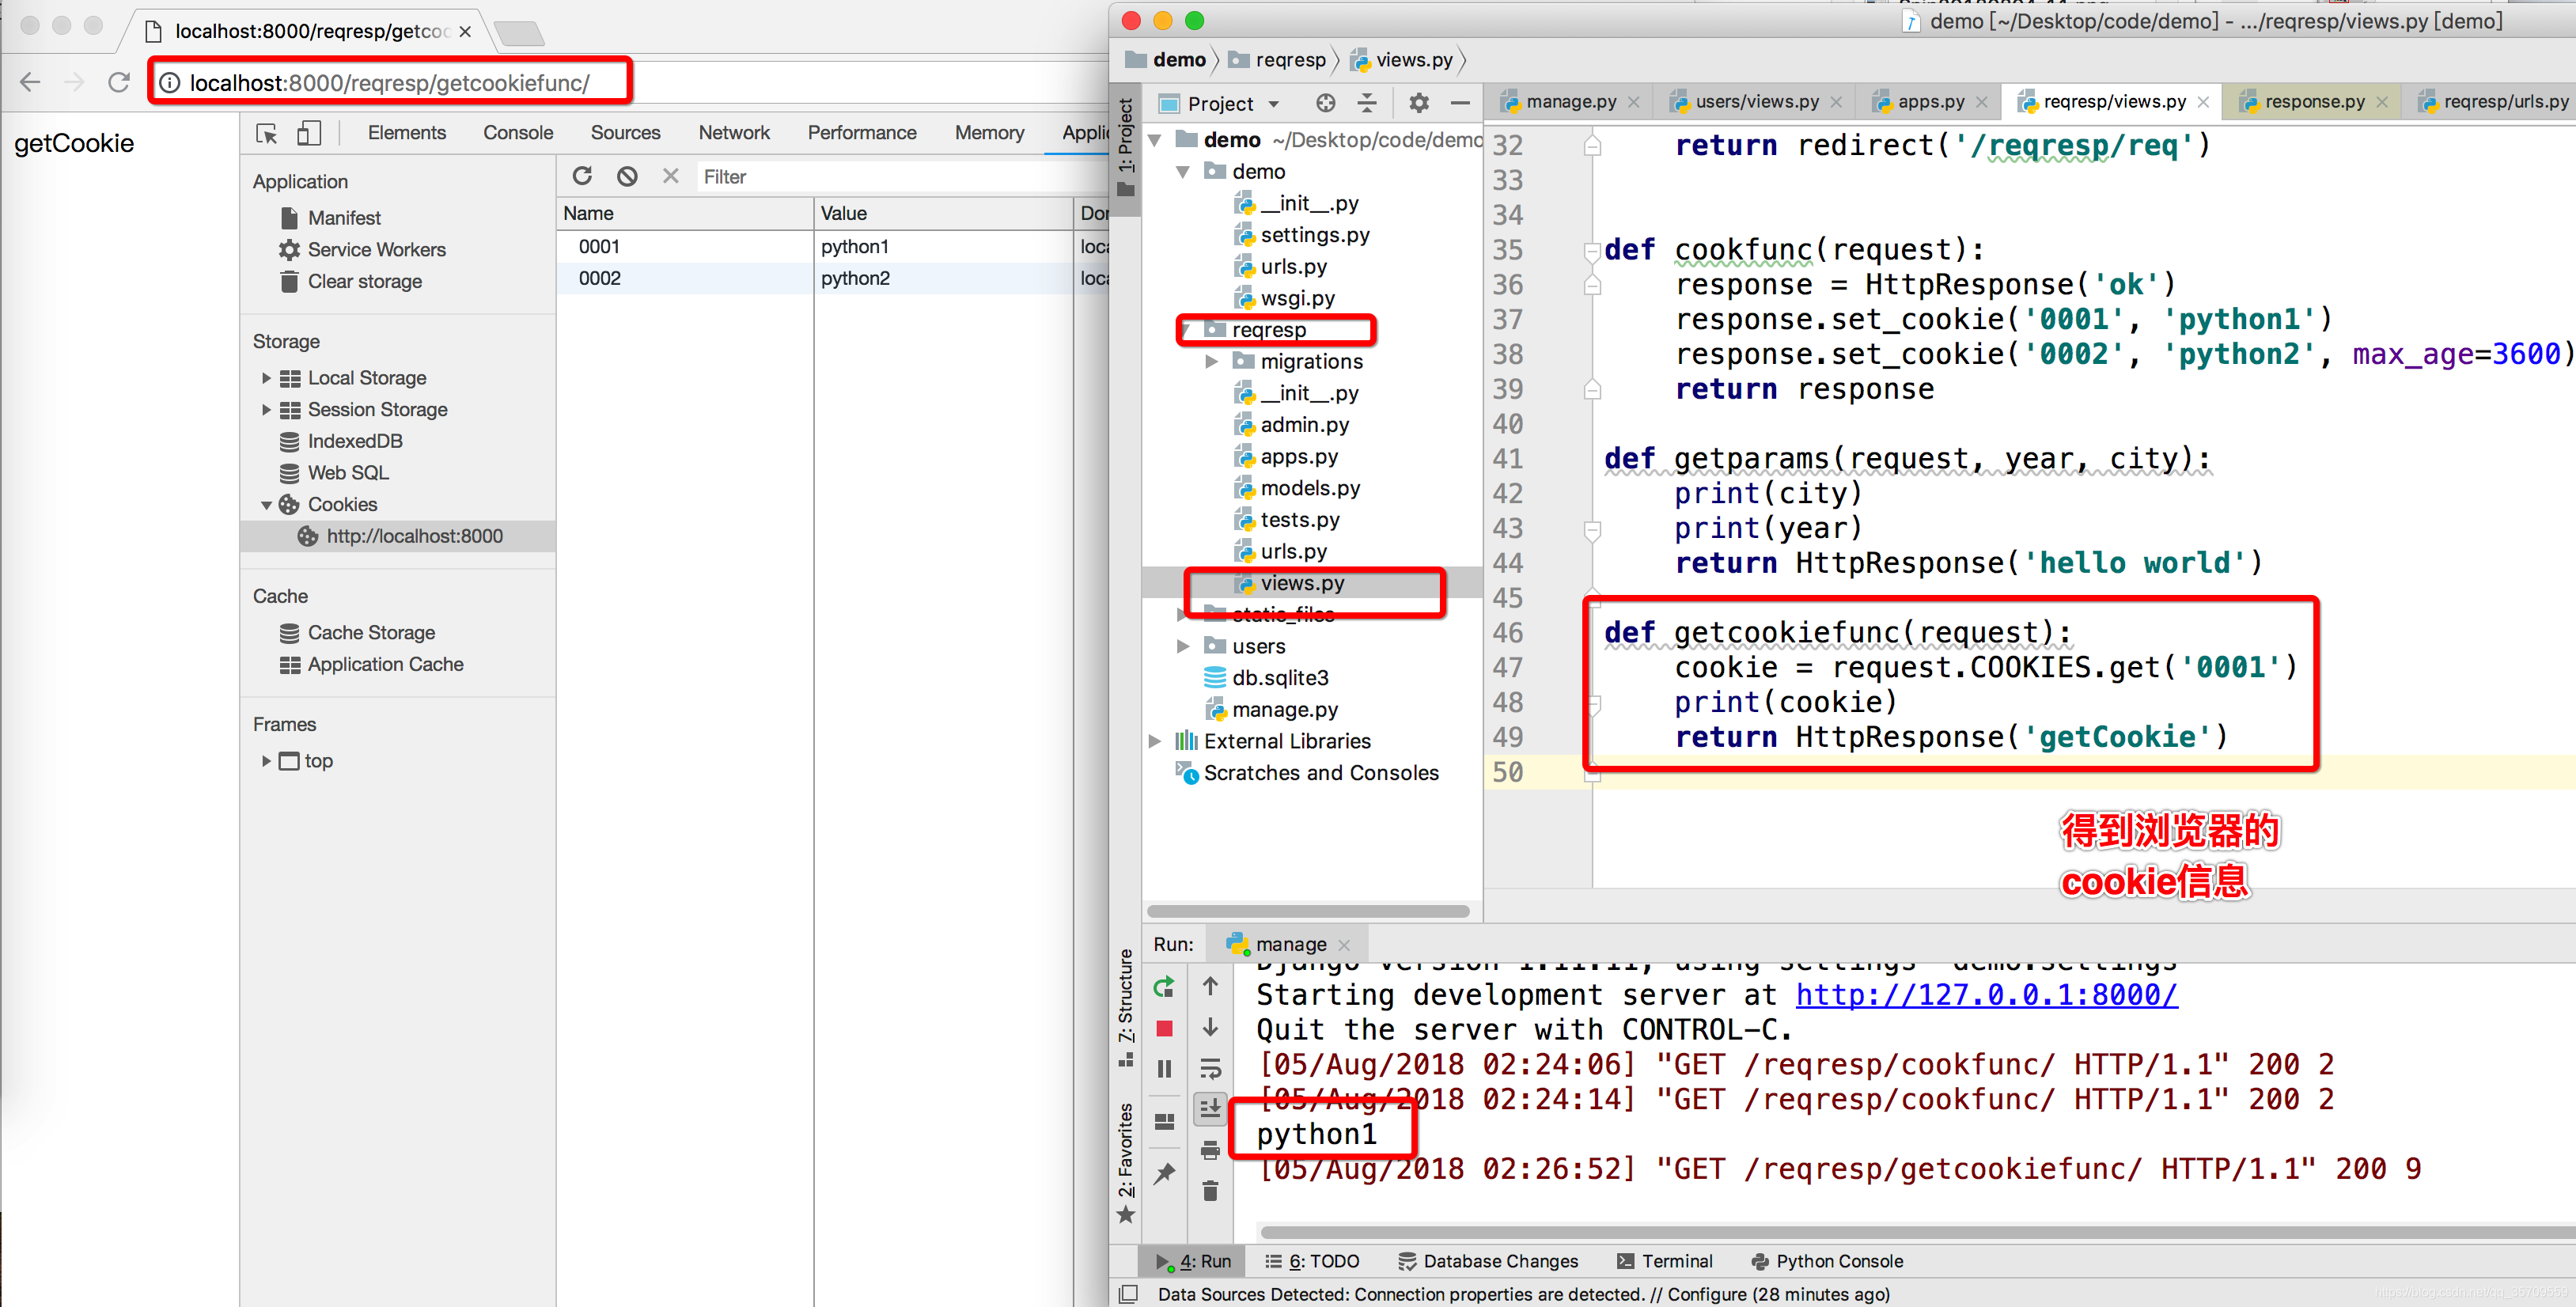
Task: Open the Python Console tool window
Action: point(1827,1262)
